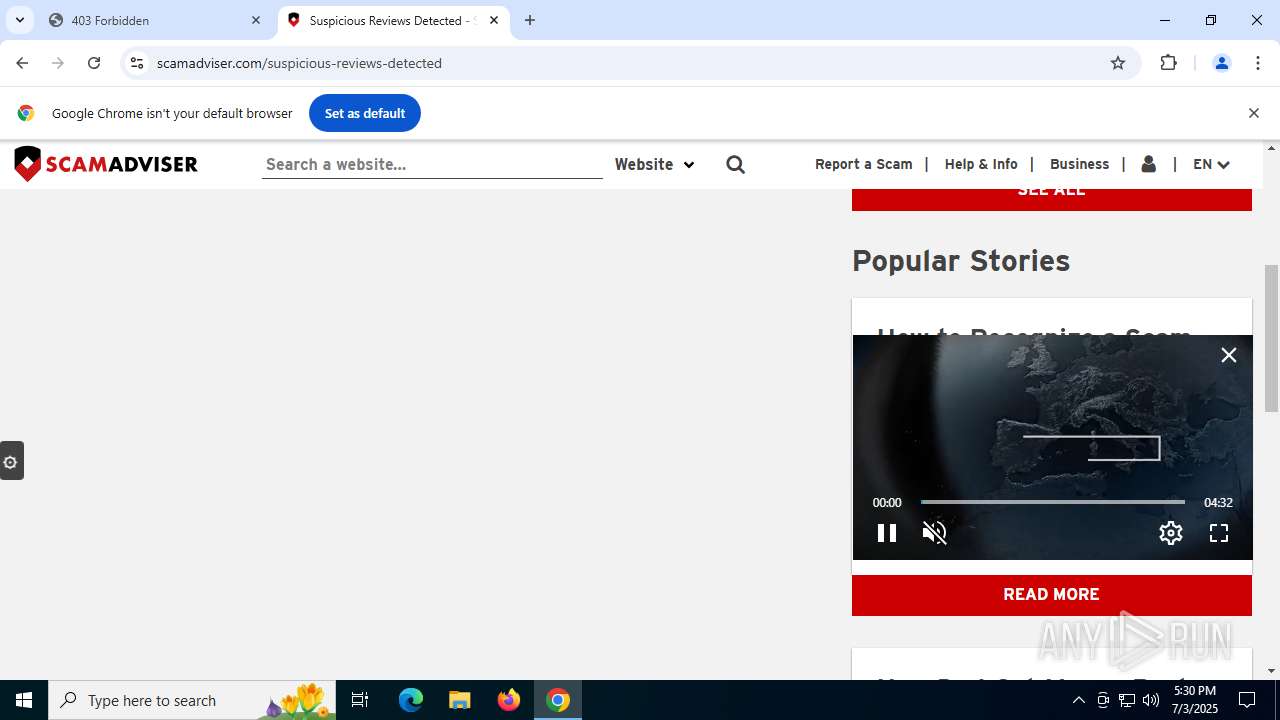Open the taskbar clock showing 5:30 PM
The height and width of the screenshot is (720, 1280).
pyautogui.click(x=1195, y=700)
